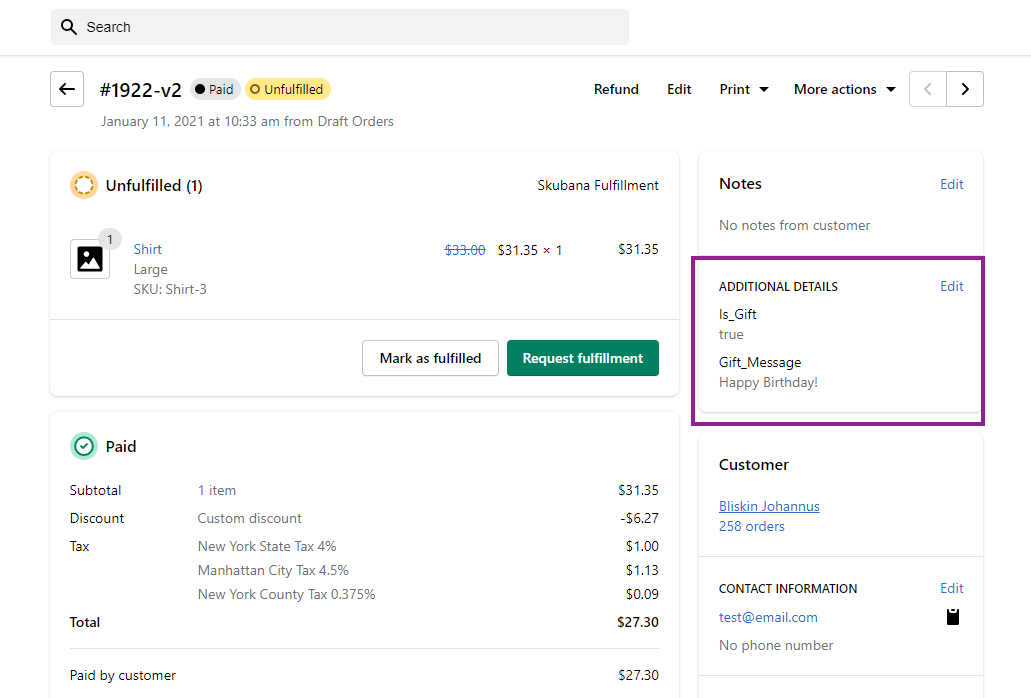Click the search magnifier icon
The image size is (1031, 698).
click(68, 27)
